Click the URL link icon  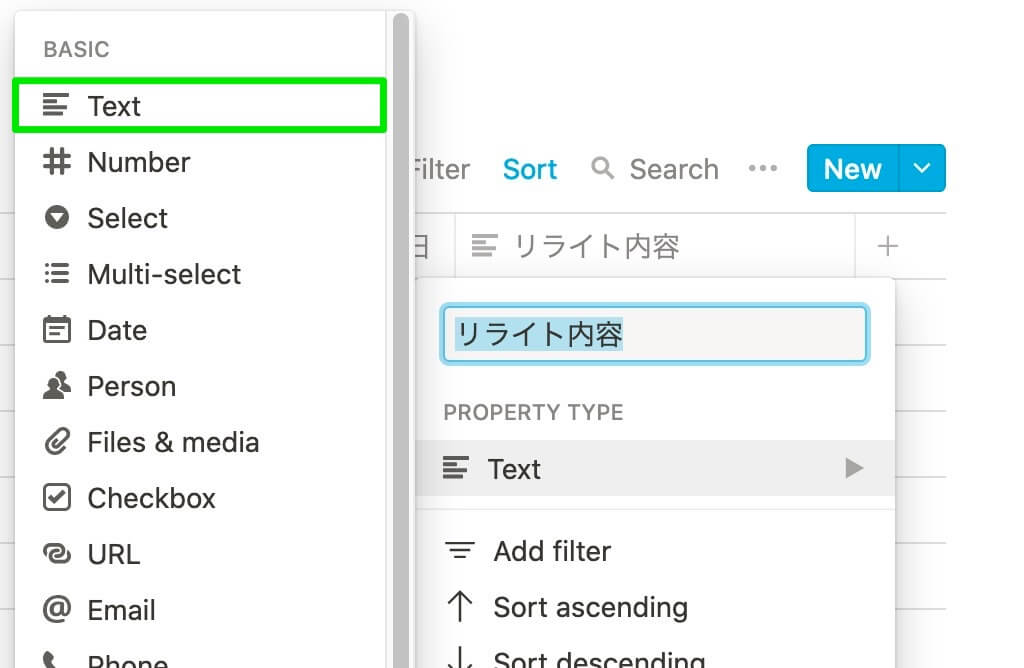57,554
